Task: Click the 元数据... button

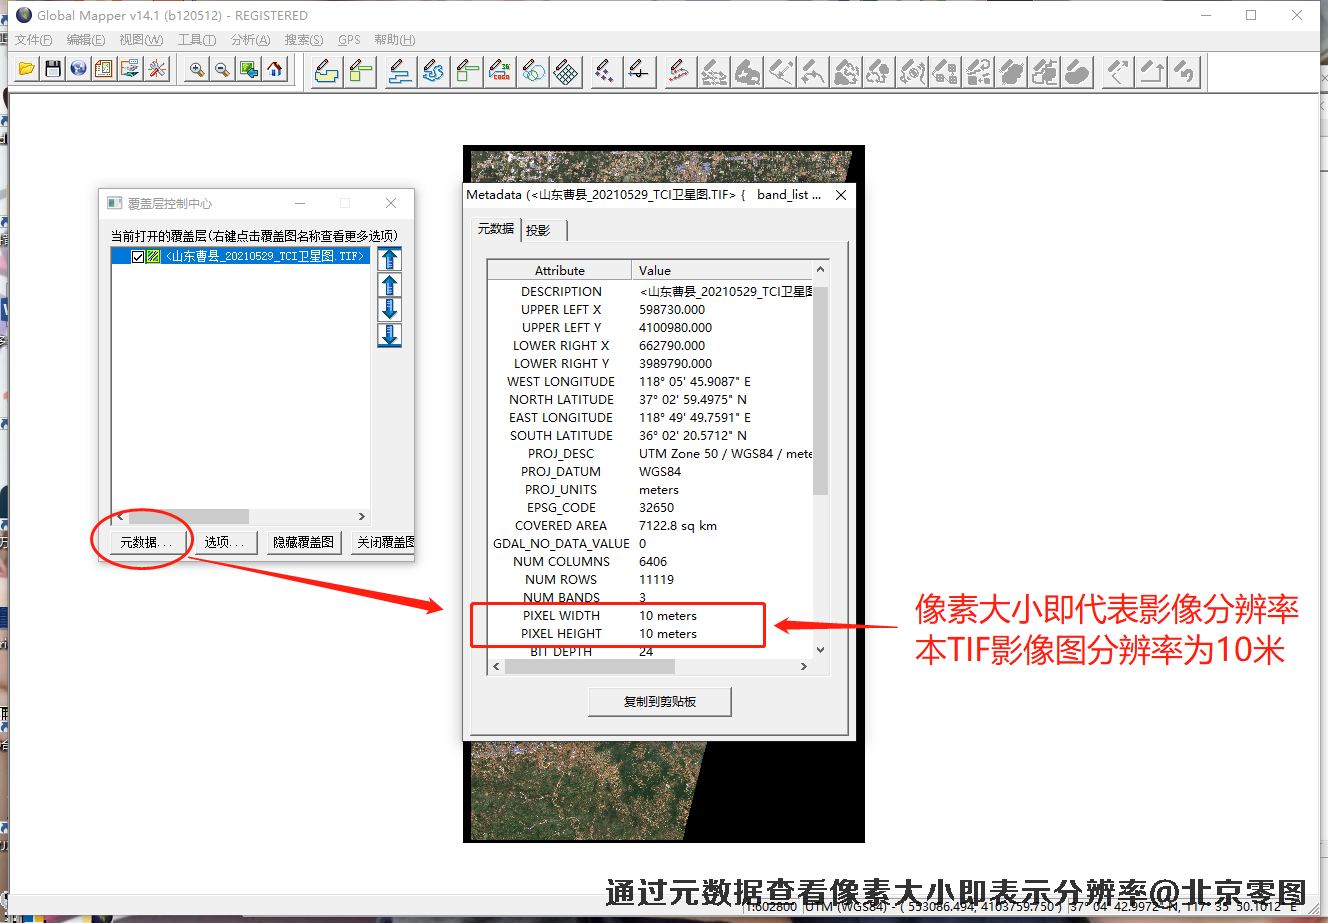Action: point(146,542)
